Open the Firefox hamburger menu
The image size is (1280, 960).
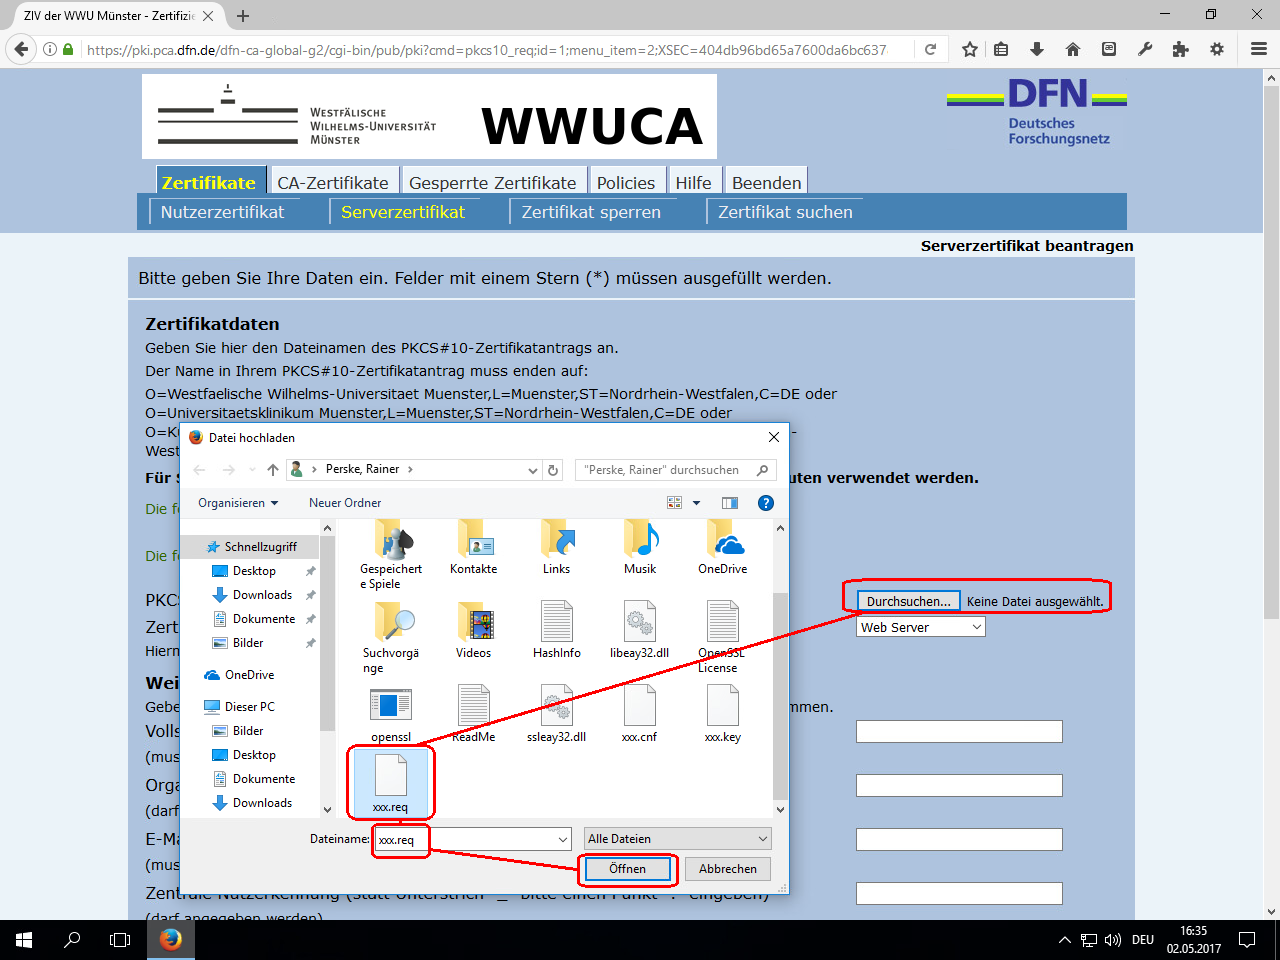click(x=1259, y=49)
